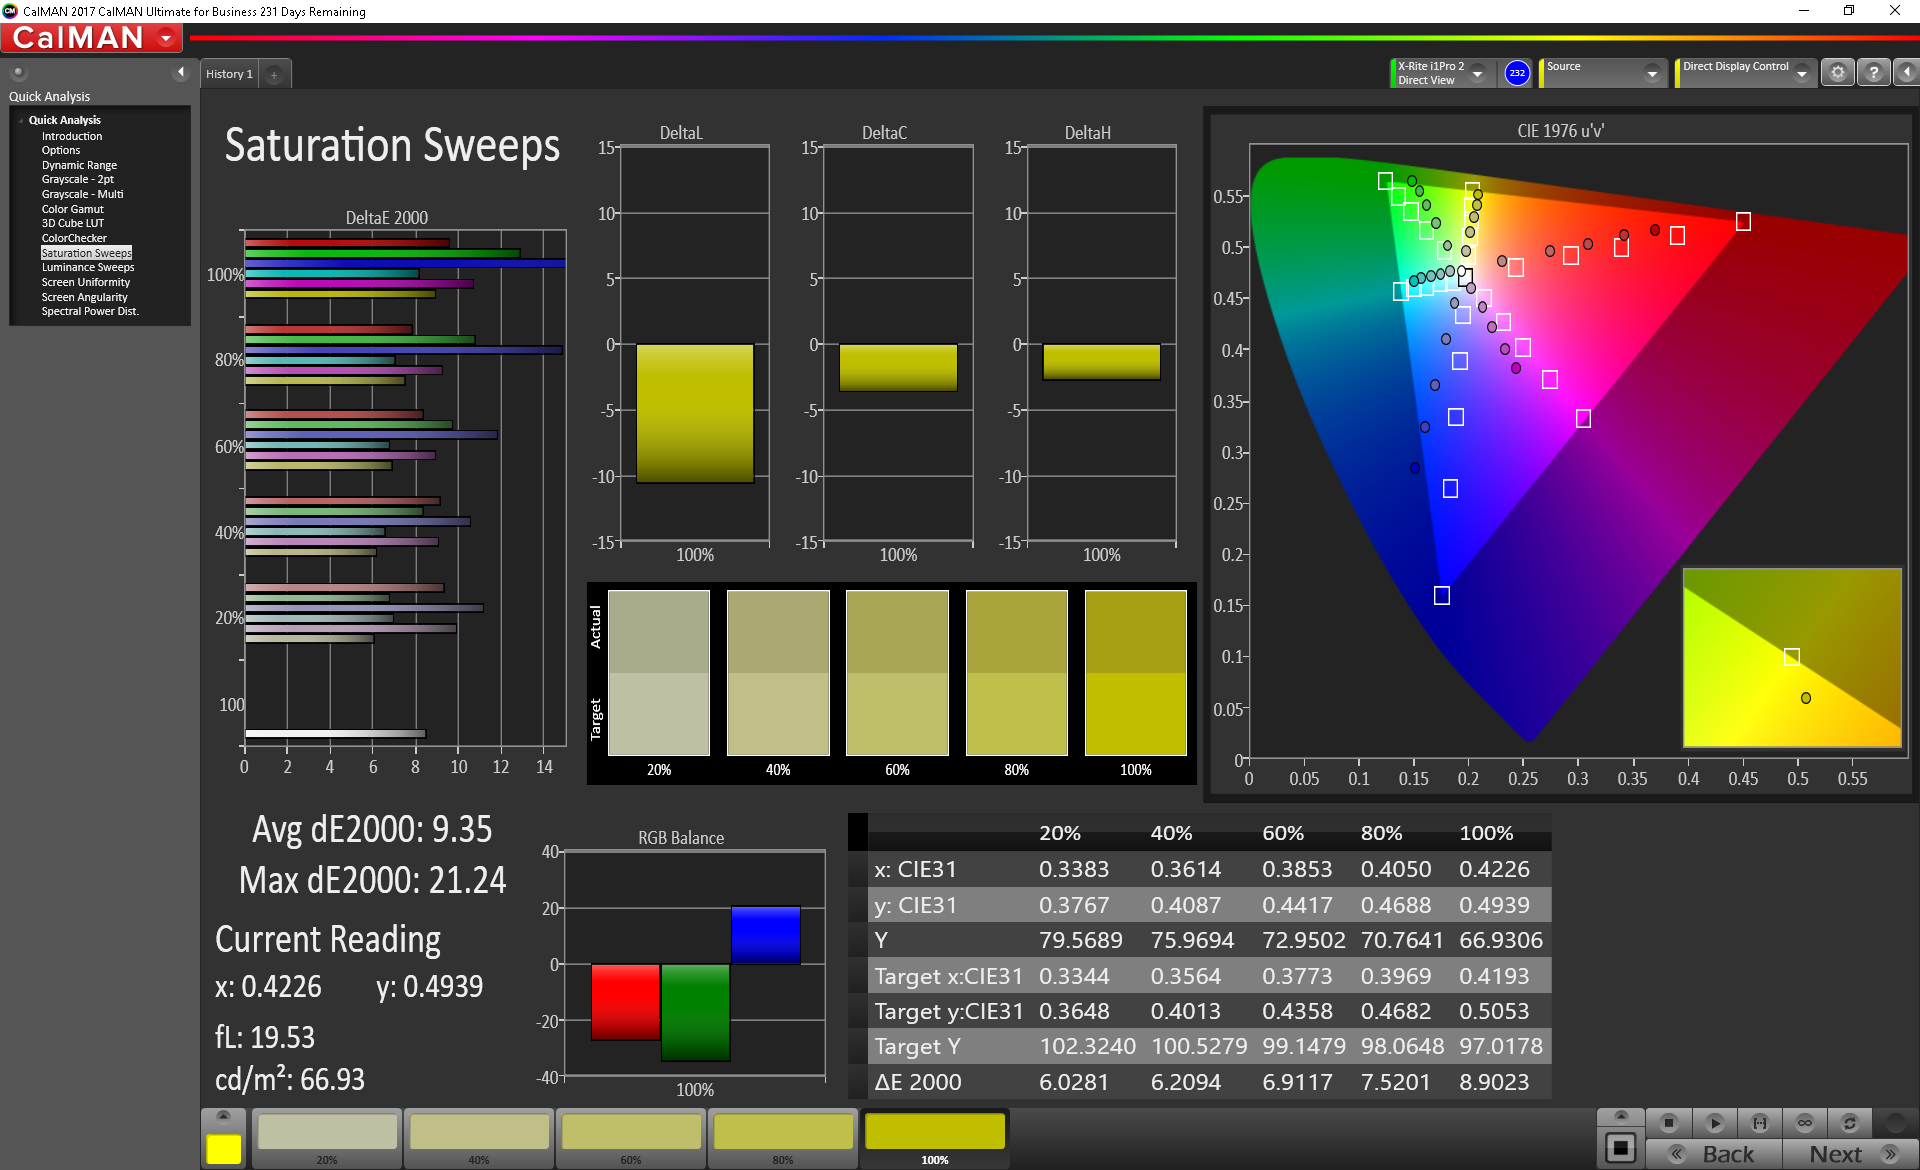Click the blue 232 meter indicator
The image size is (1920, 1170).
(1517, 73)
